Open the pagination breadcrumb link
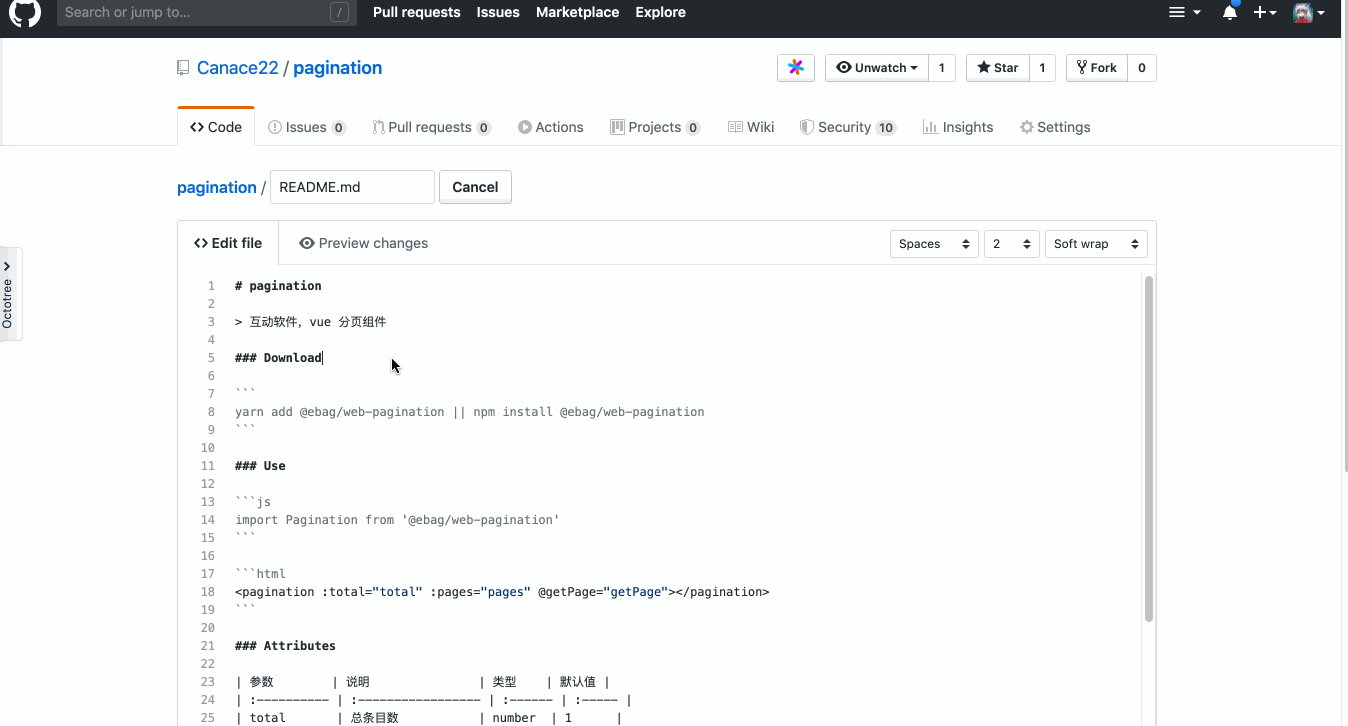 (217, 187)
